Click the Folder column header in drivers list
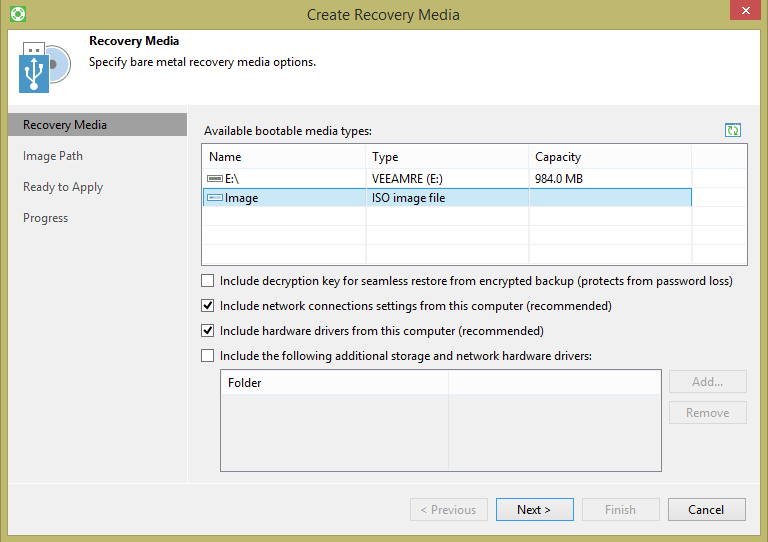The image size is (768, 542). pos(334,382)
